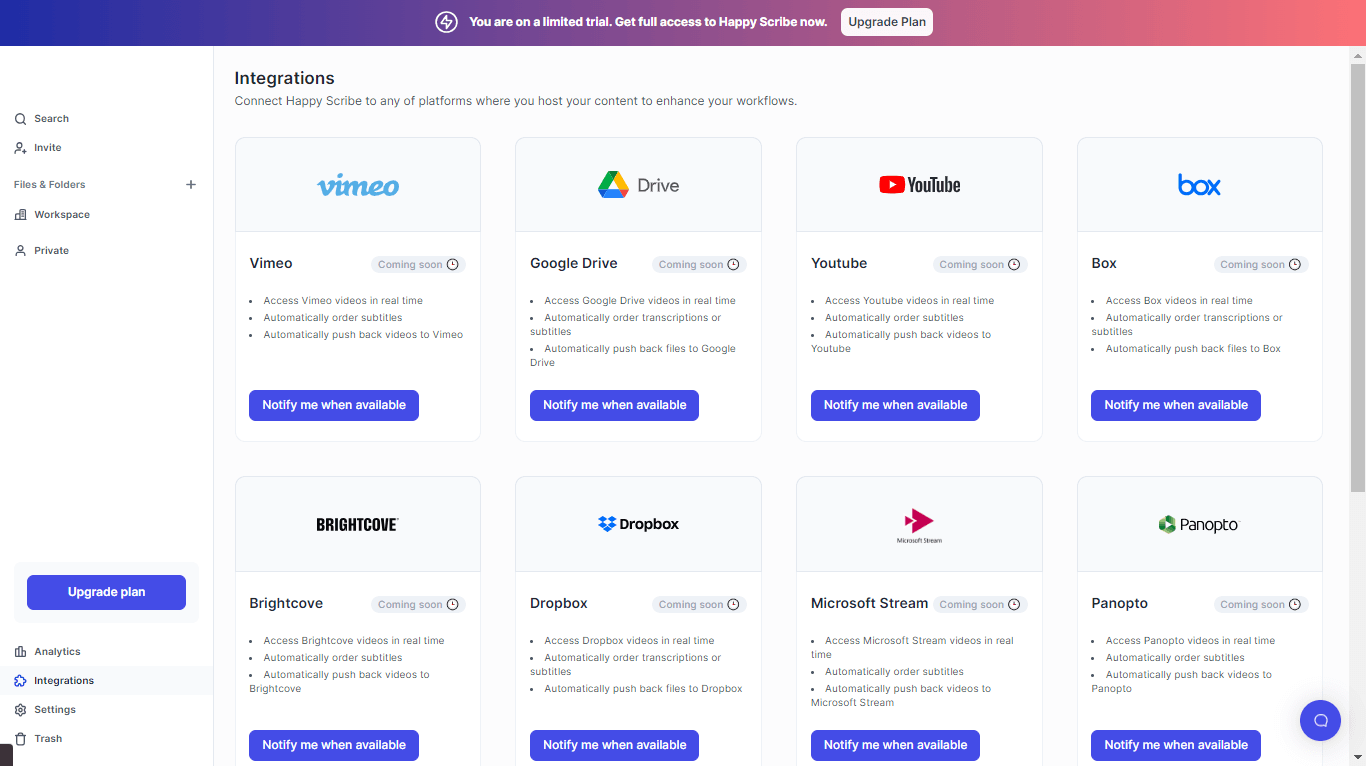
Task: Click the Trash bin icon
Action: (x=20, y=739)
